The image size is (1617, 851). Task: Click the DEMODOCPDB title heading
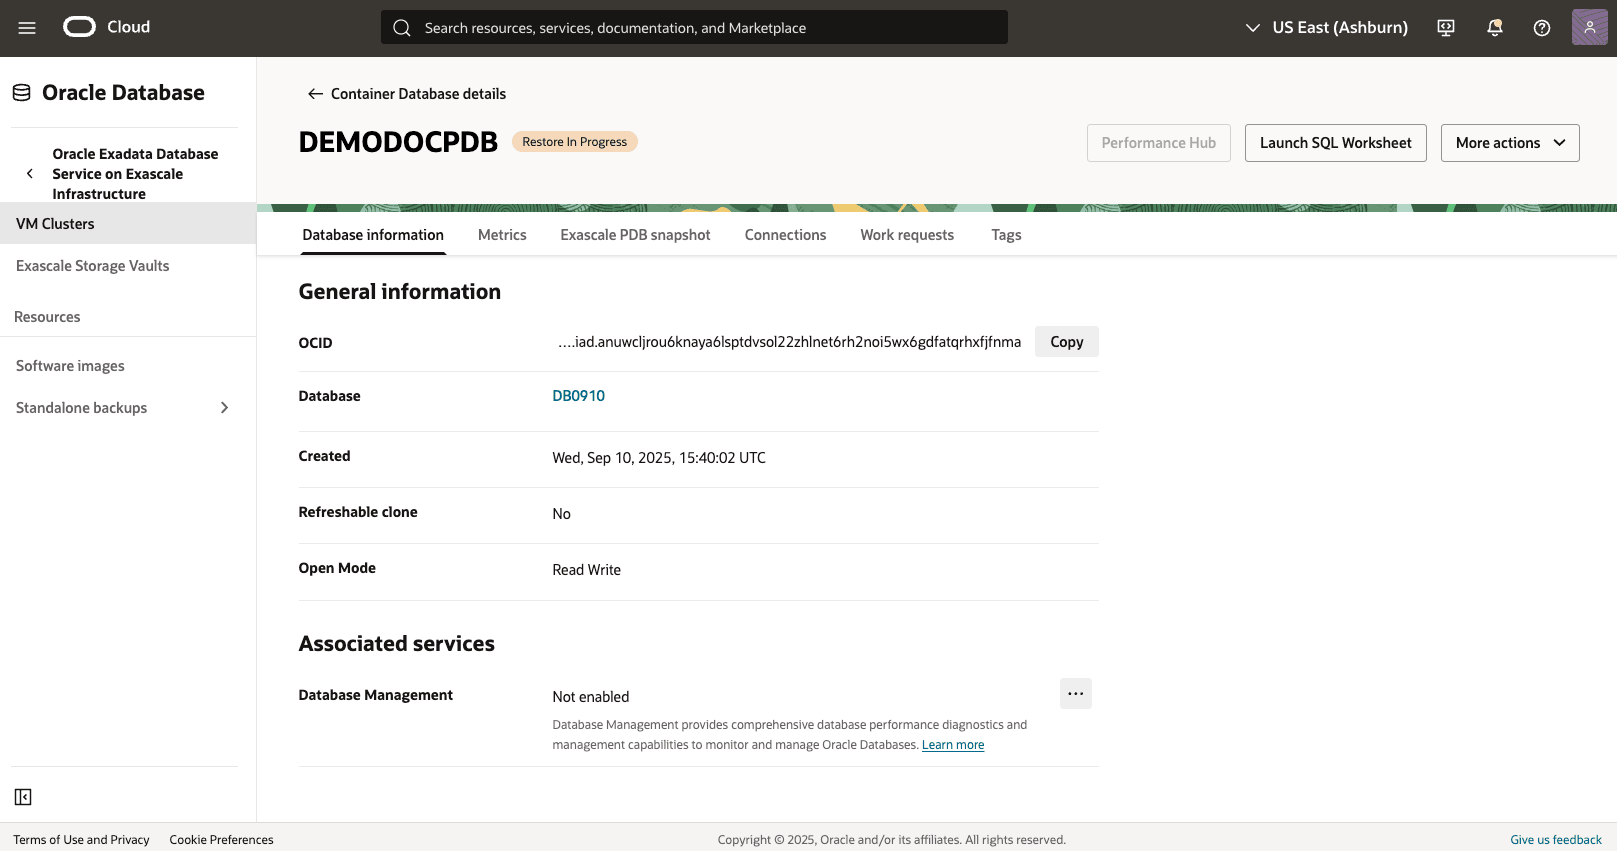[x=398, y=142]
